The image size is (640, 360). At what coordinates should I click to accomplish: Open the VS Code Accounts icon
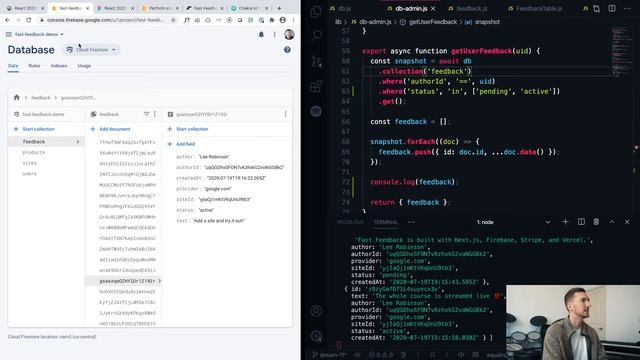[x=316, y=311]
